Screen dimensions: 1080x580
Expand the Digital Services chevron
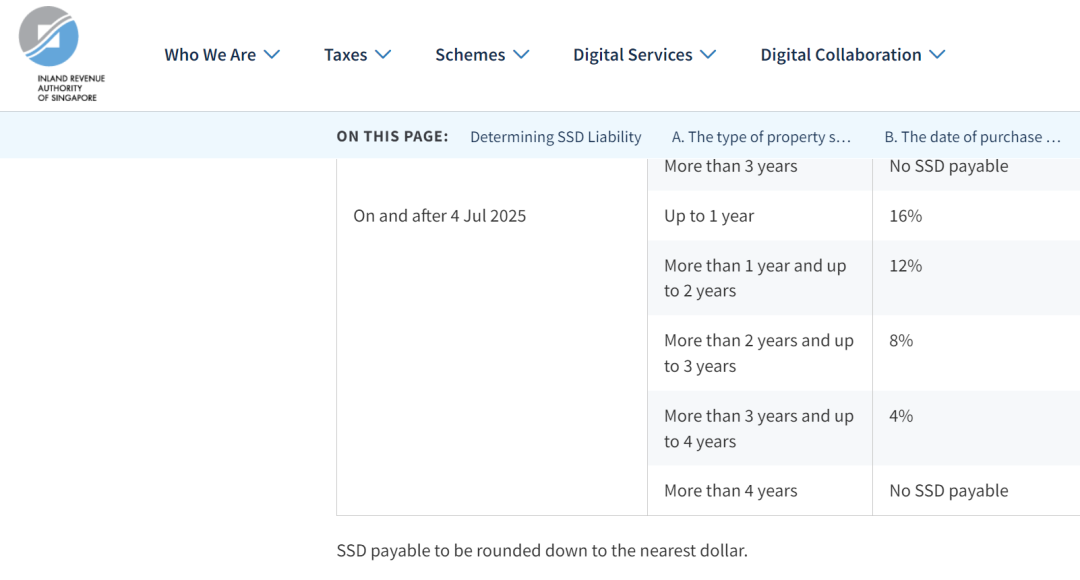pos(708,54)
